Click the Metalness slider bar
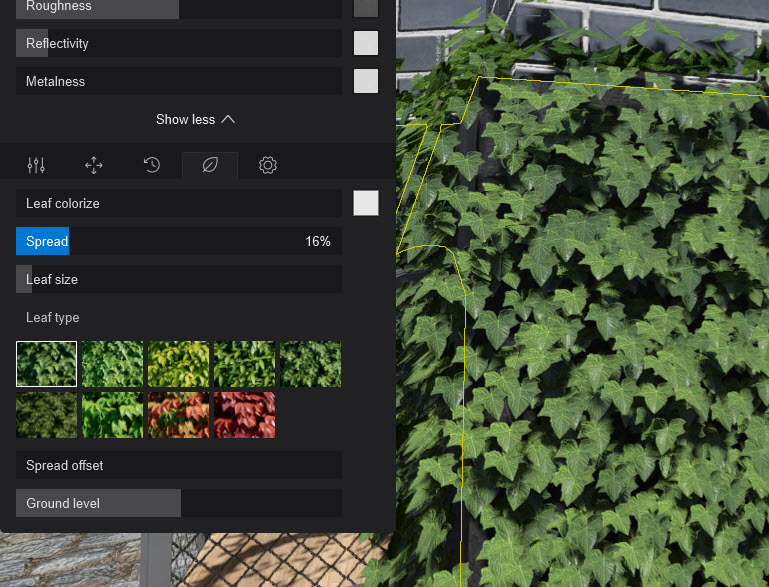This screenshot has width=769, height=587. tap(179, 81)
